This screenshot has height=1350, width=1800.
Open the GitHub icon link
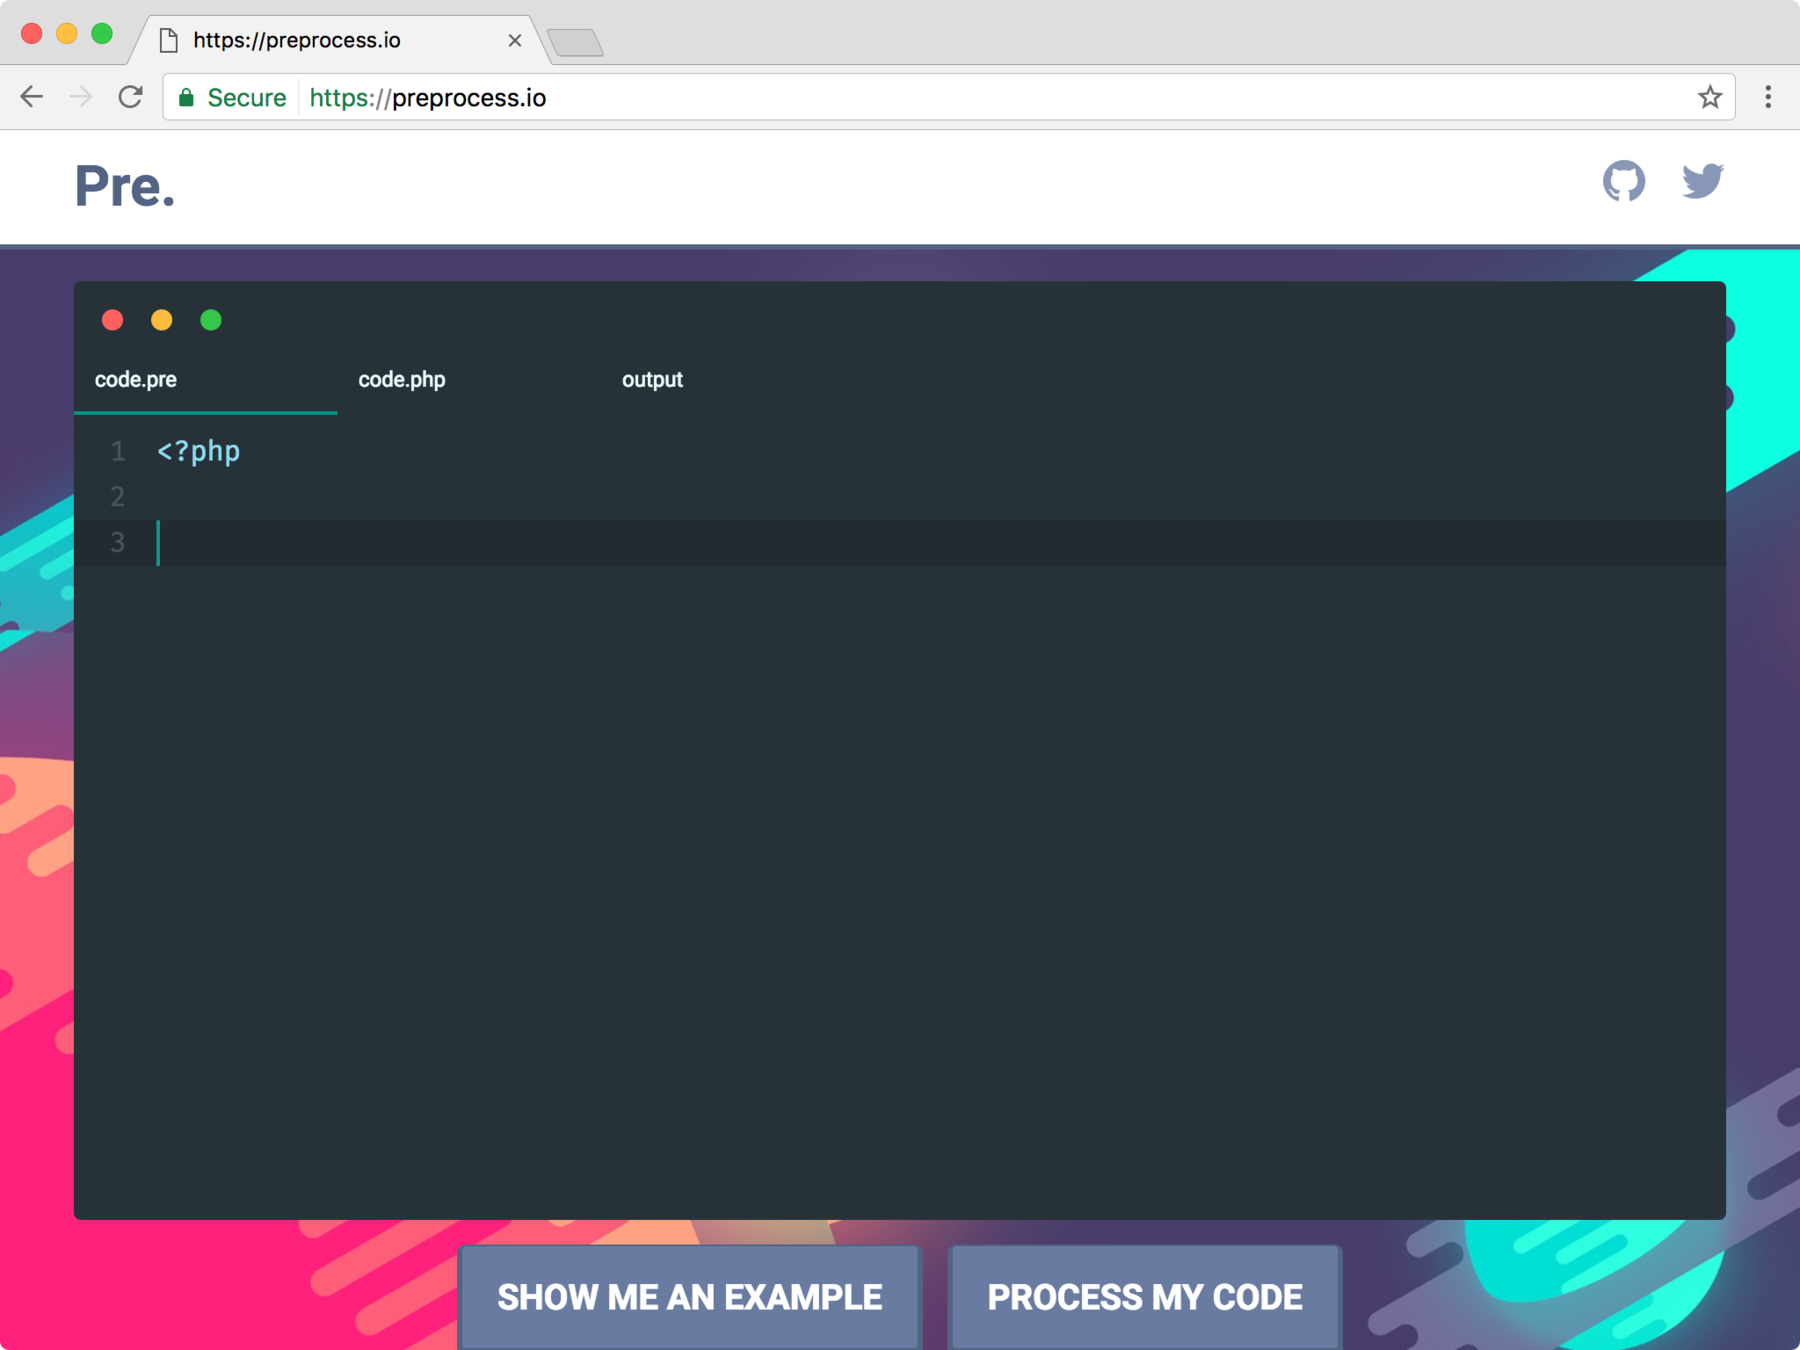click(x=1623, y=181)
